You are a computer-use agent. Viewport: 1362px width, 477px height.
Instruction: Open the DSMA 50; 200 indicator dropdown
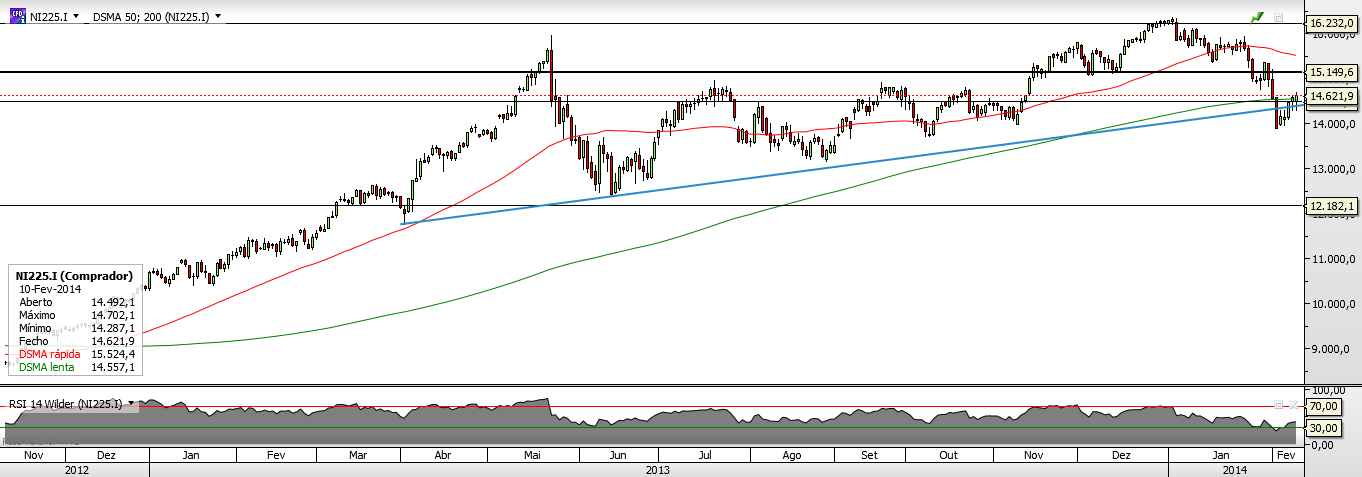pyautogui.click(x=218, y=17)
